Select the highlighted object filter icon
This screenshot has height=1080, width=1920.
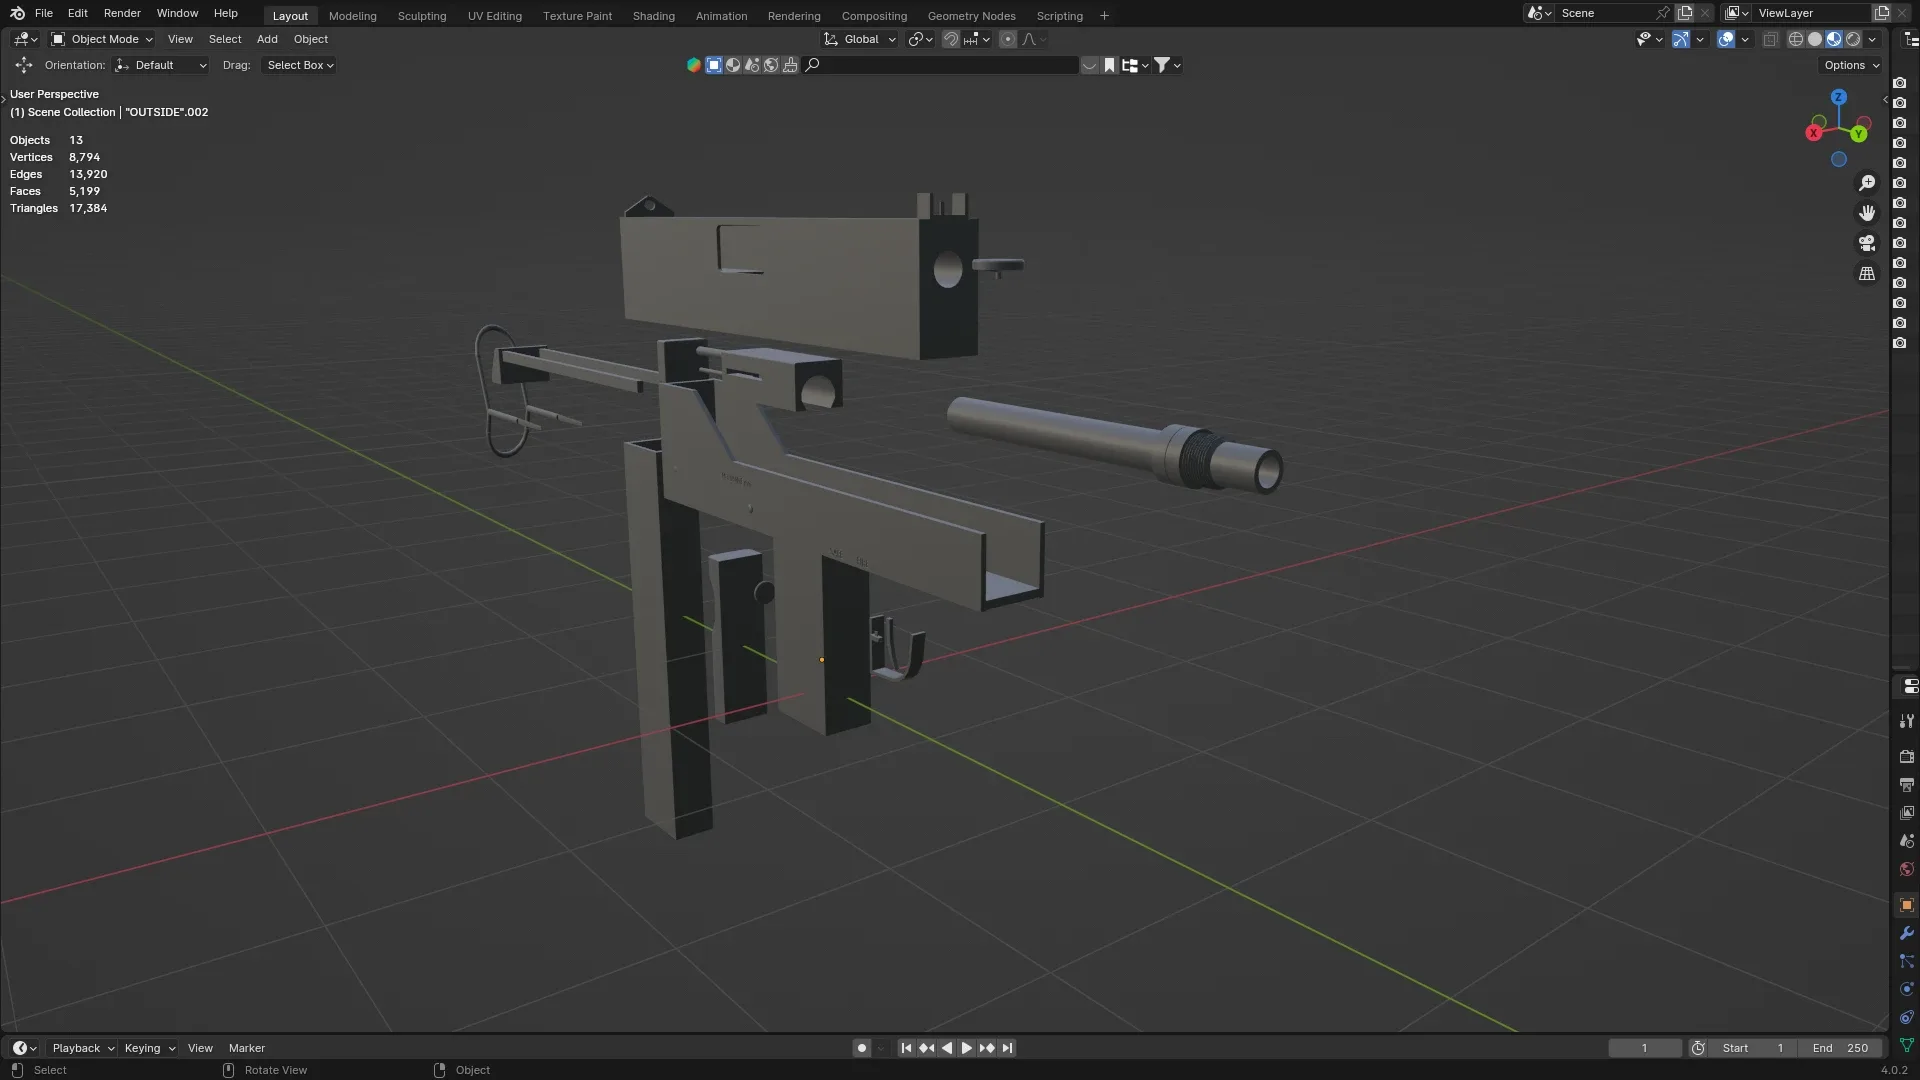click(714, 65)
